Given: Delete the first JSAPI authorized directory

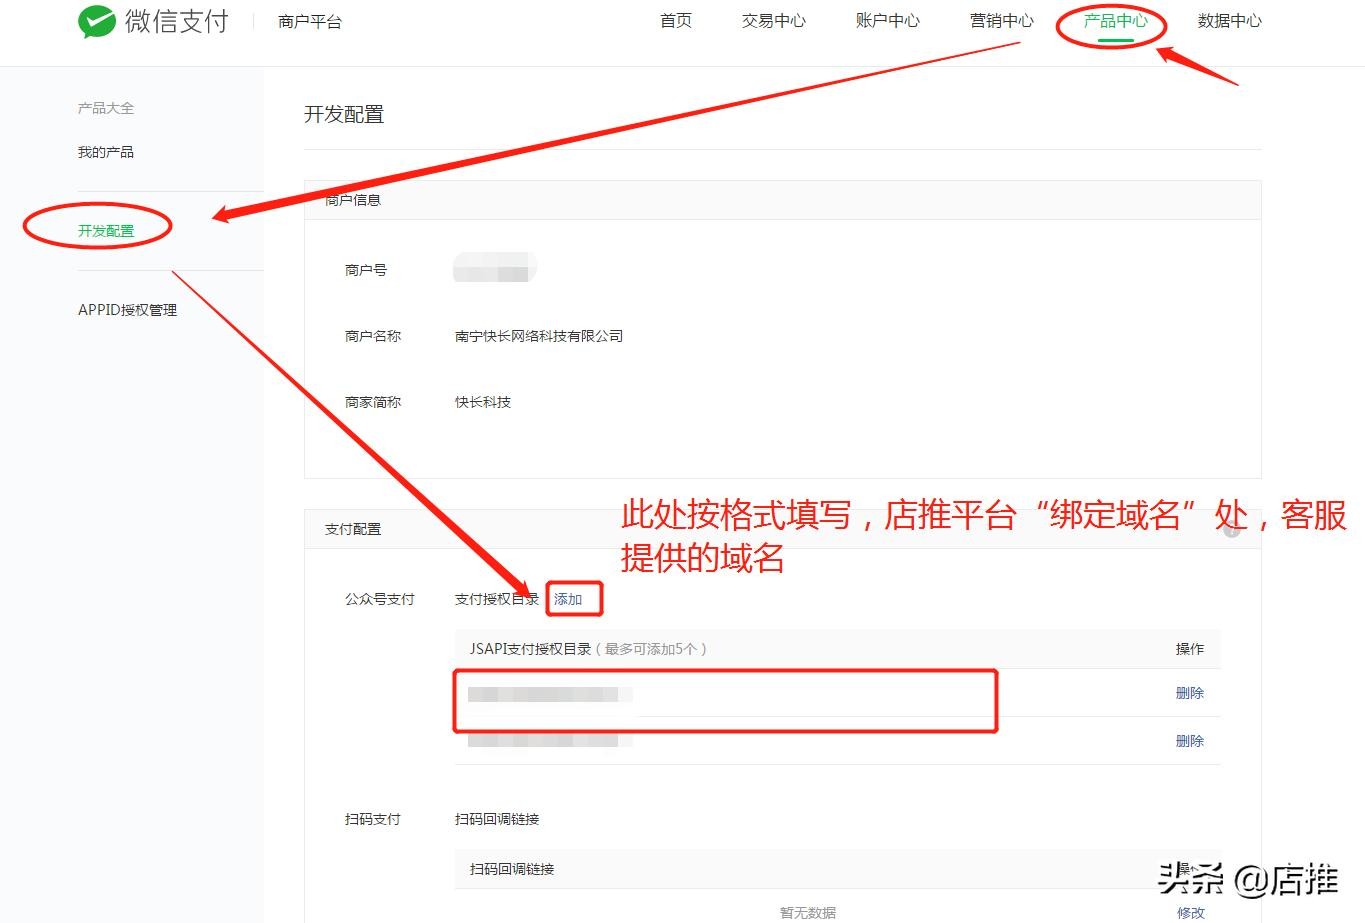Looking at the screenshot, I should (x=1189, y=693).
